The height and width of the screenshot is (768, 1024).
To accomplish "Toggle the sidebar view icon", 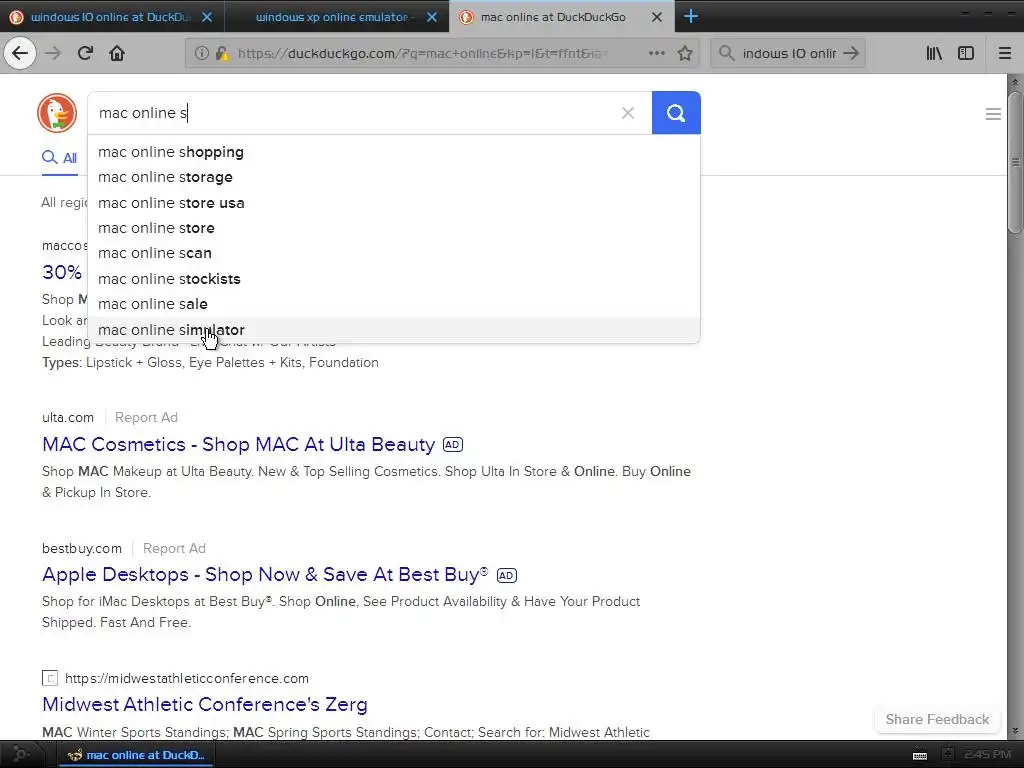I will (966, 53).
